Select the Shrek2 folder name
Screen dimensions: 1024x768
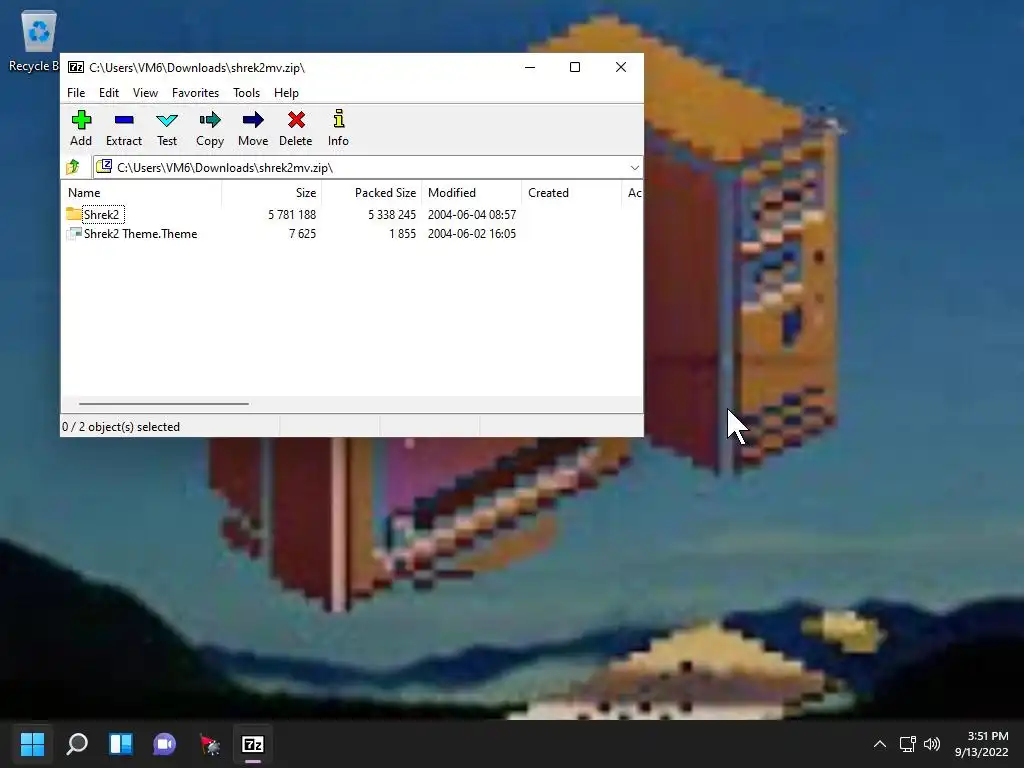point(101,214)
